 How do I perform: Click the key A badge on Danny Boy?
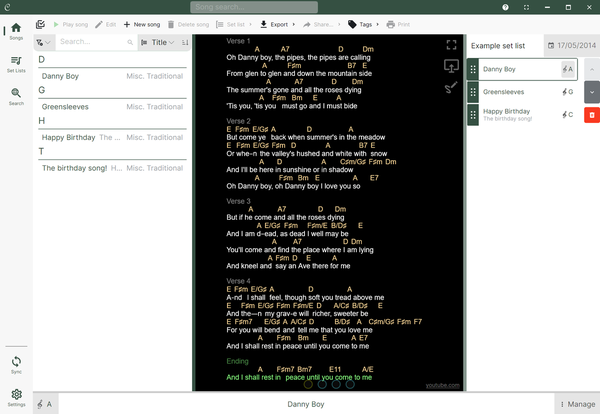coord(568,69)
